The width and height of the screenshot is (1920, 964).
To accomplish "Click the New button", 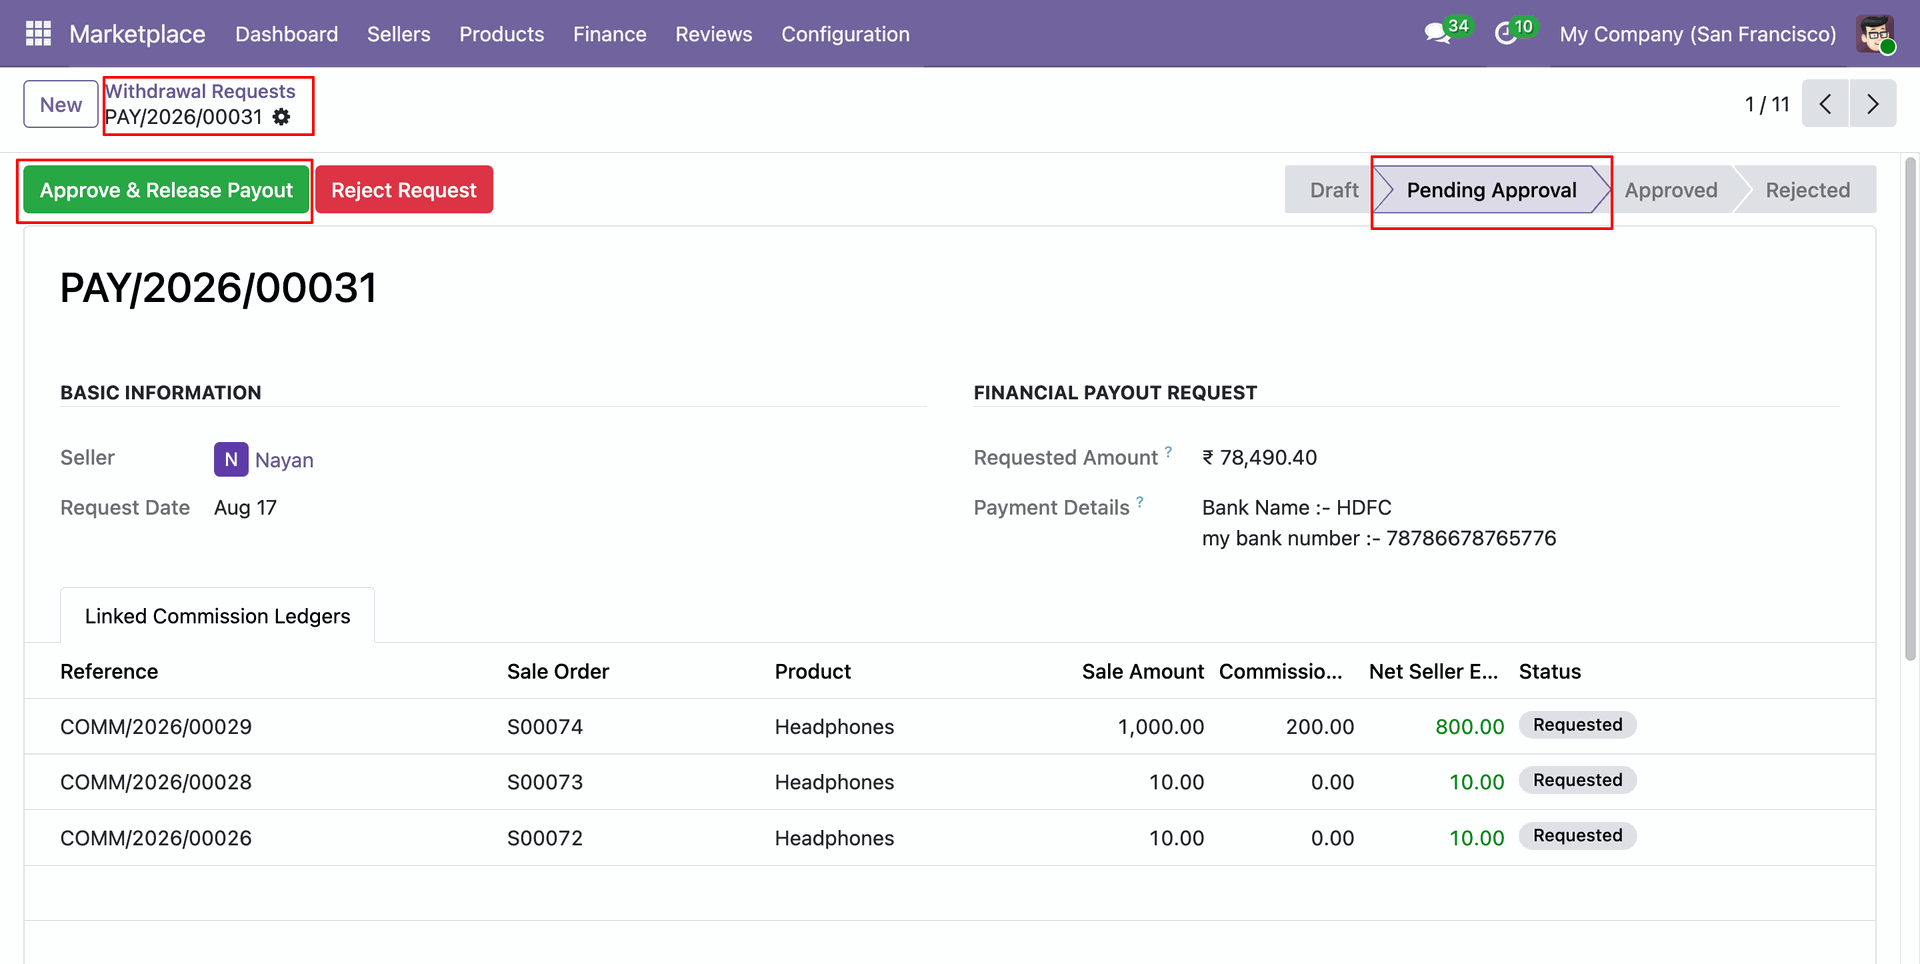I will tap(61, 104).
